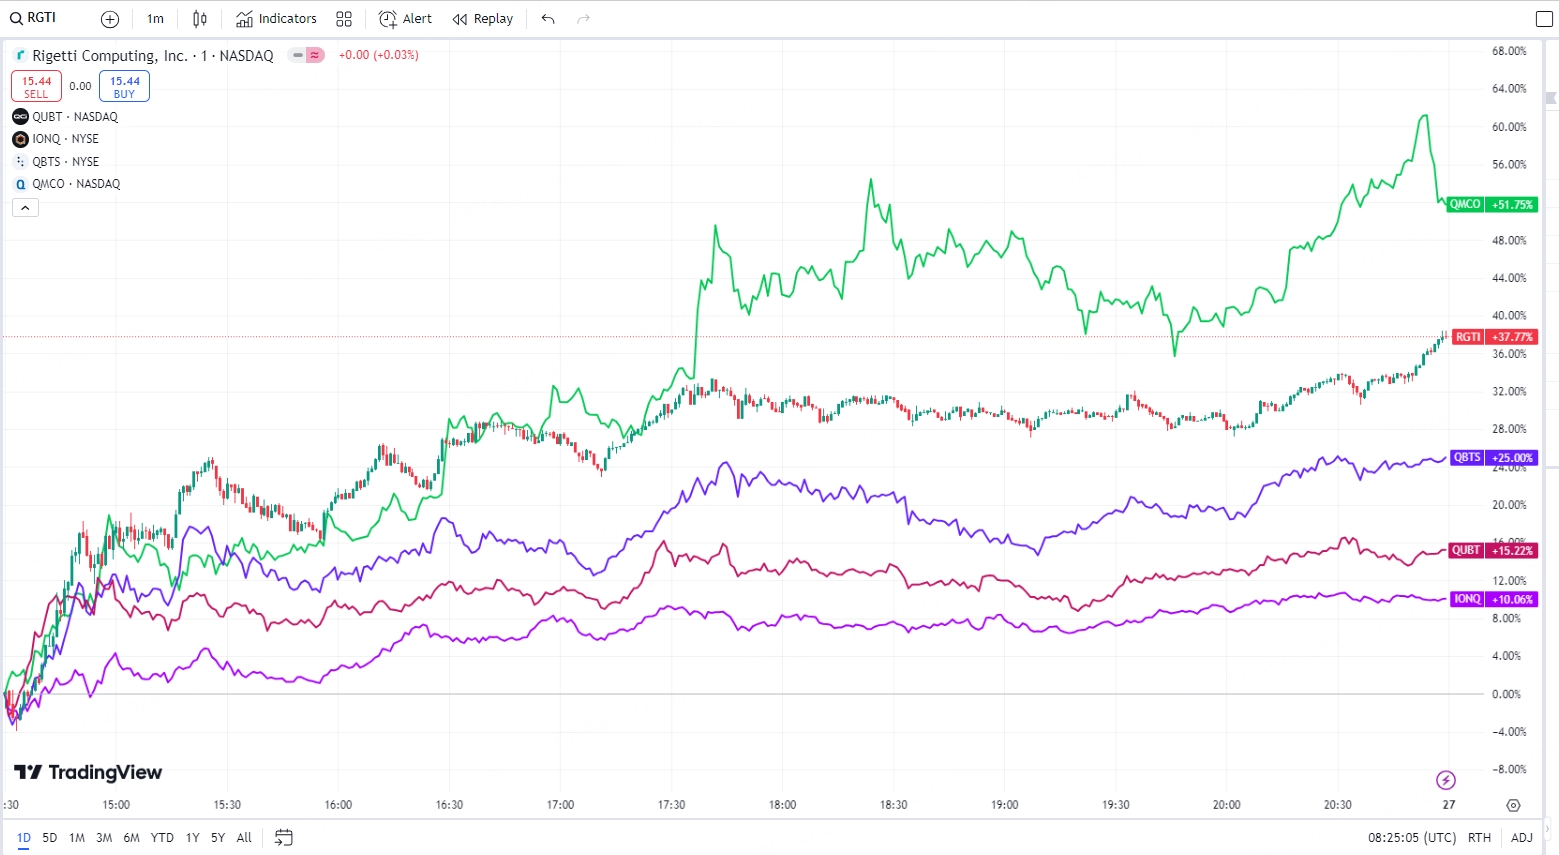This screenshot has width=1559, height=855.
Task: Collapse the symbol legend with the chevron
Action: point(25,208)
